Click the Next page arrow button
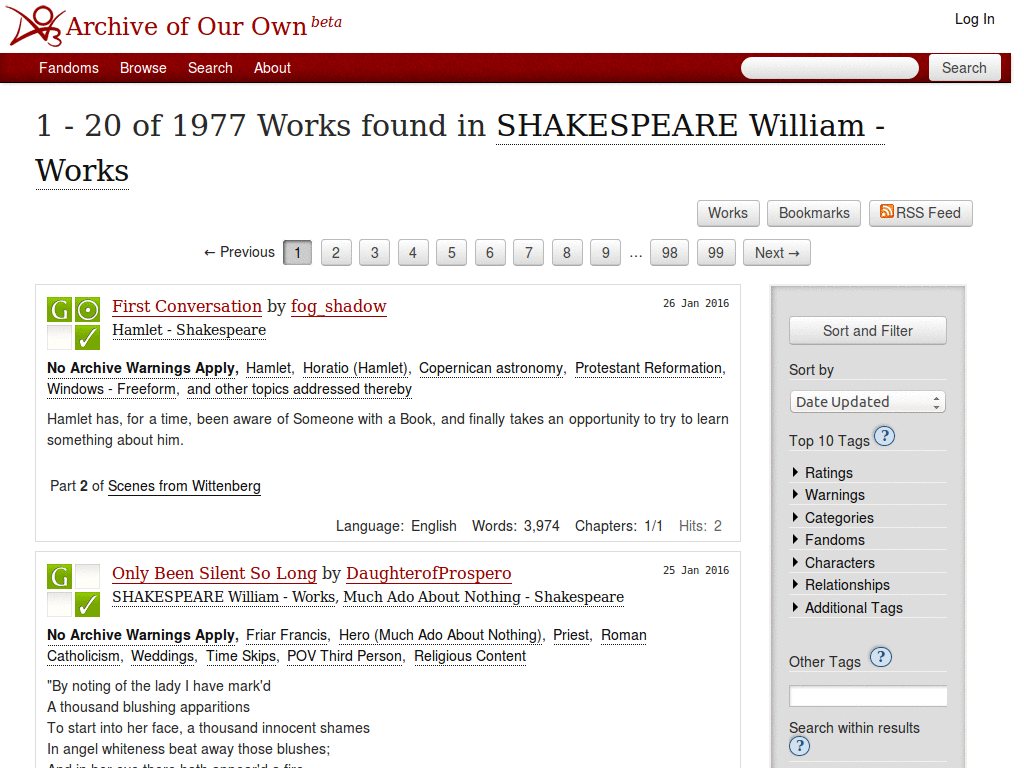This screenshot has width=1024, height=768. [777, 253]
